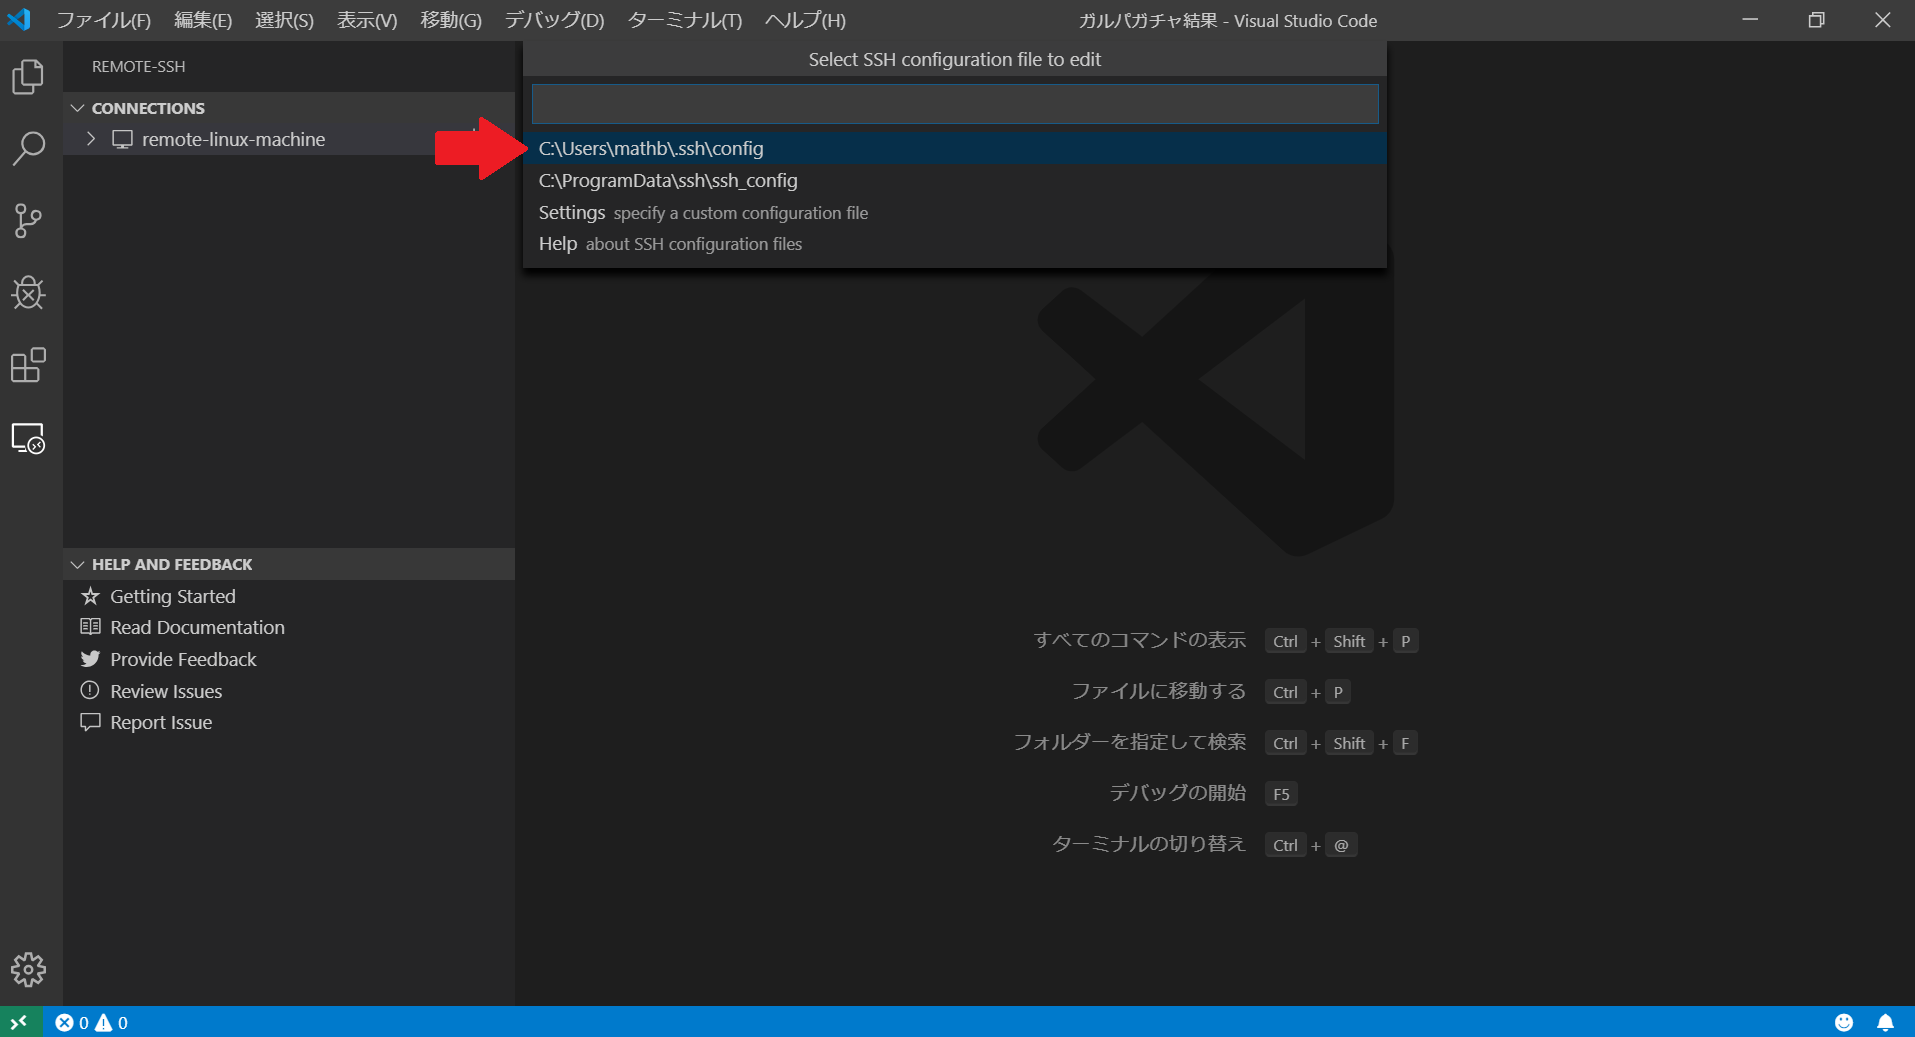Click the monitor icon beside remote-linux-machine
Image resolution: width=1915 pixels, height=1037 pixels.
click(122, 139)
